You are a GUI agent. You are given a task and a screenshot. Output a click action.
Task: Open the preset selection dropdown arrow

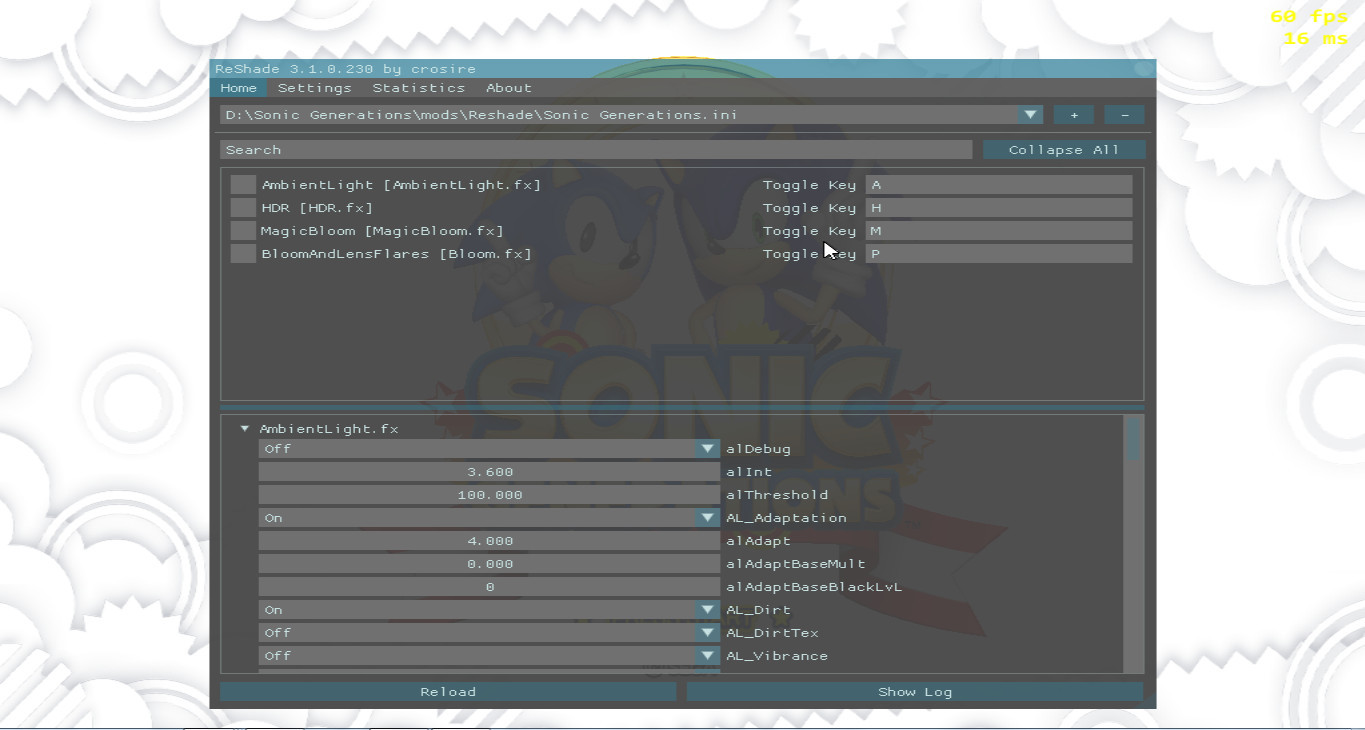[1030, 114]
